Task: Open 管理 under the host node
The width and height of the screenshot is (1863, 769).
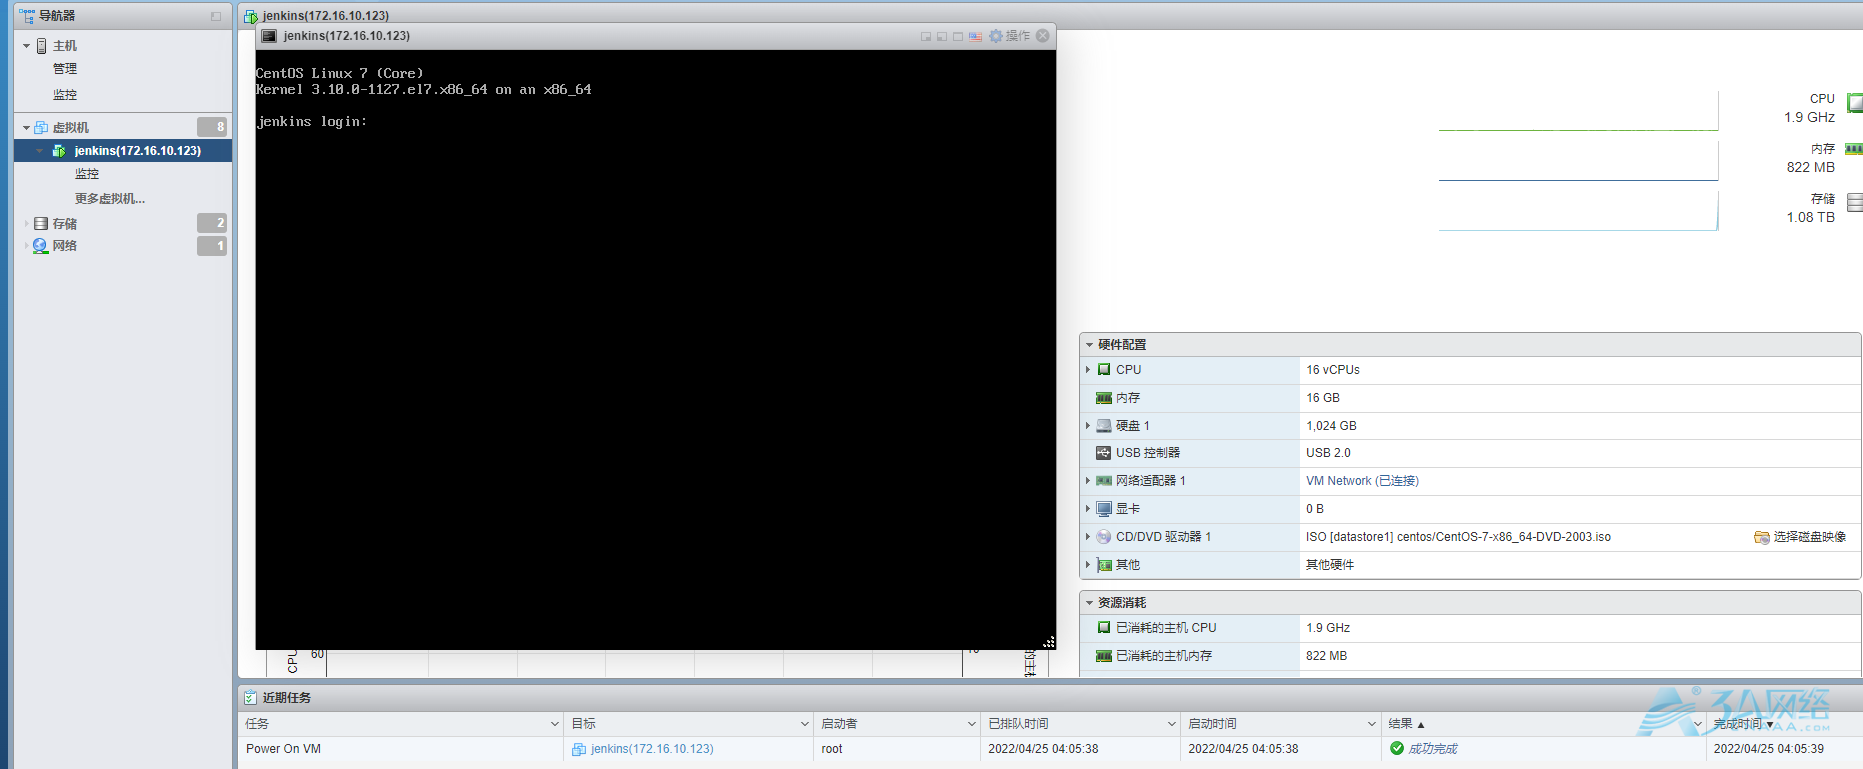Action: coord(65,69)
